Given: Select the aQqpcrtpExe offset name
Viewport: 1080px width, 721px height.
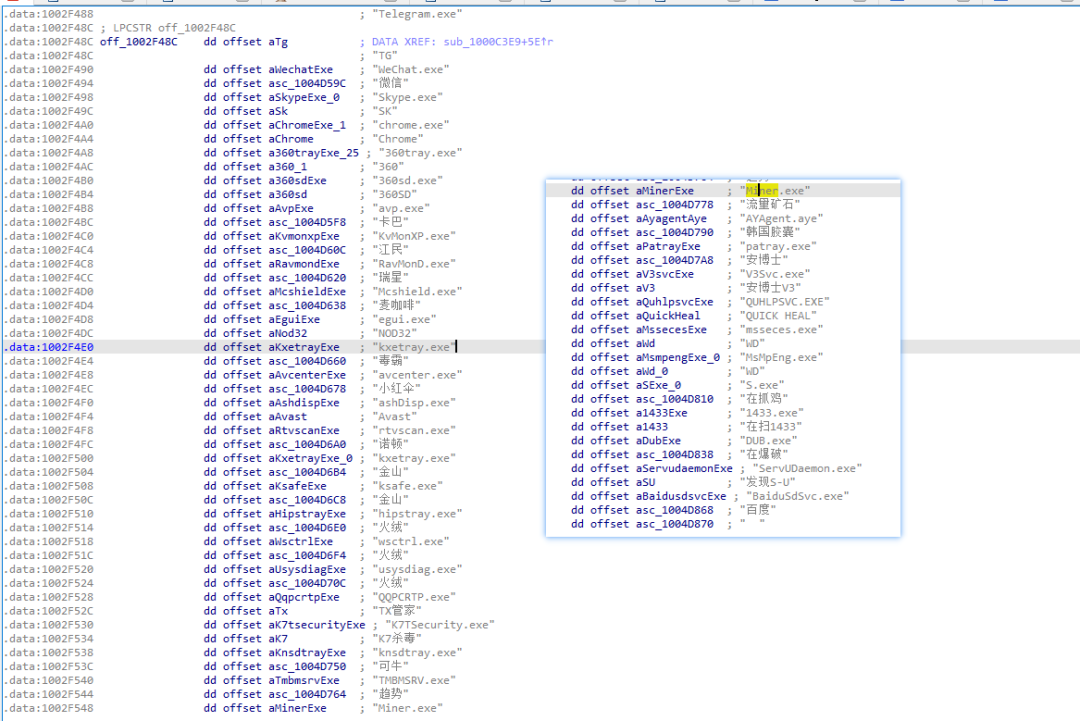Looking at the screenshot, I should [304, 597].
